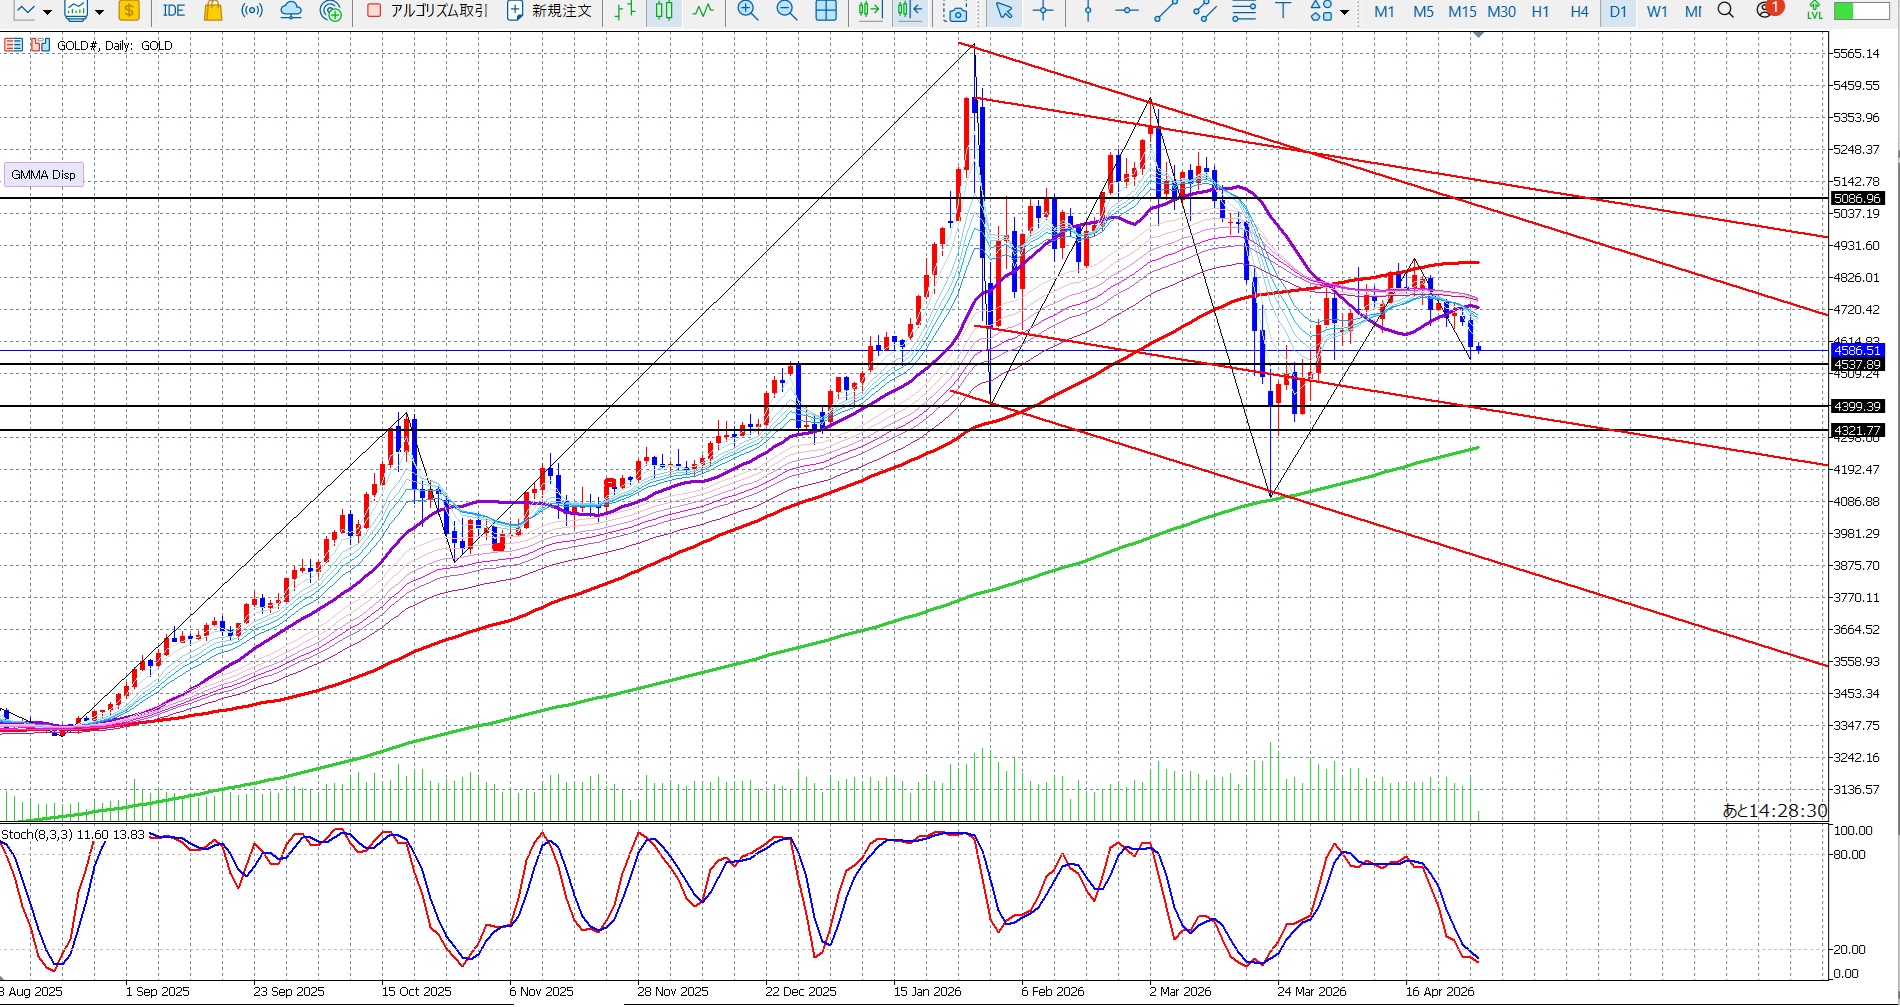The height and width of the screenshot is (1007, 1900).
Task: Click the 新規注文 new order button
Action: point(549,11)
